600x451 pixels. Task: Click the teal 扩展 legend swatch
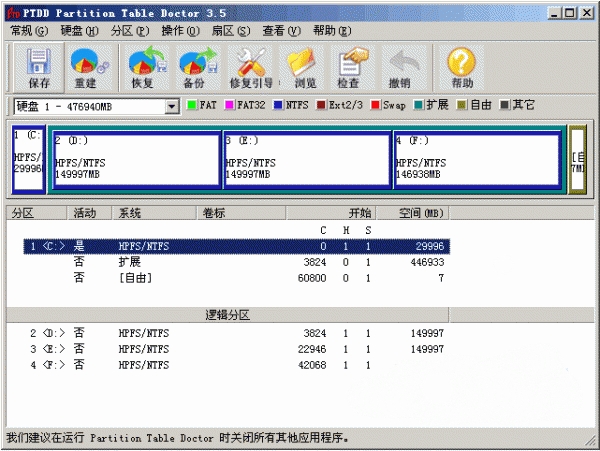point(419,105)
